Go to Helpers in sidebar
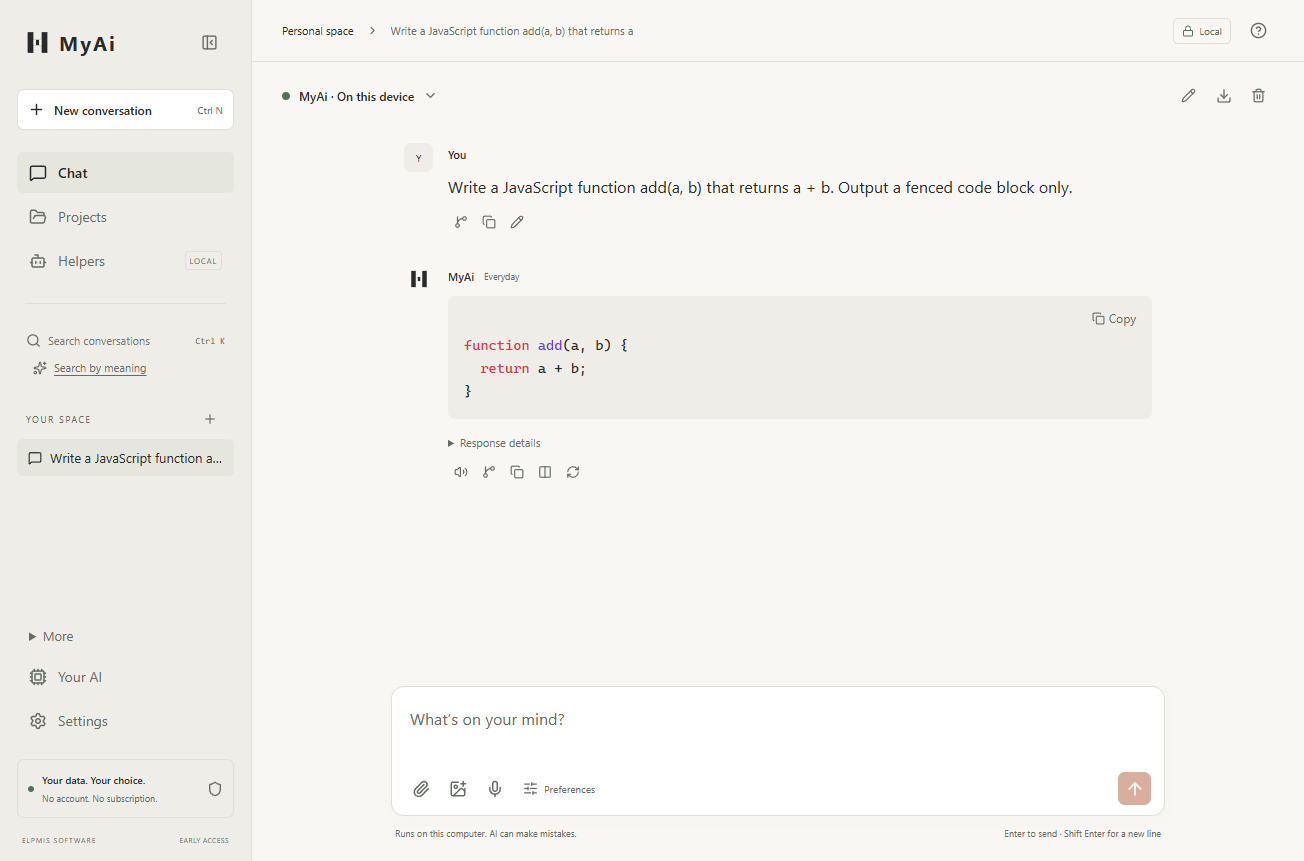 [125, 261]
